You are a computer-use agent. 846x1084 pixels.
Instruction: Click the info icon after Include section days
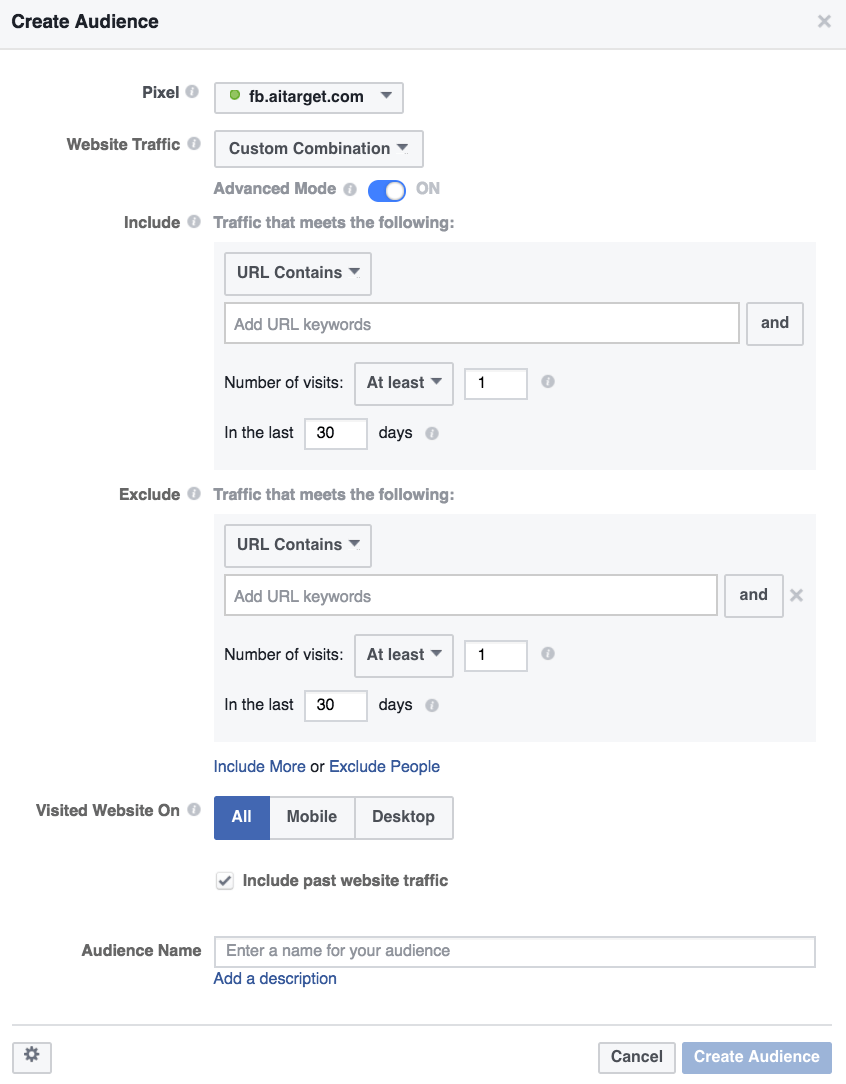[x=432, y=433]
